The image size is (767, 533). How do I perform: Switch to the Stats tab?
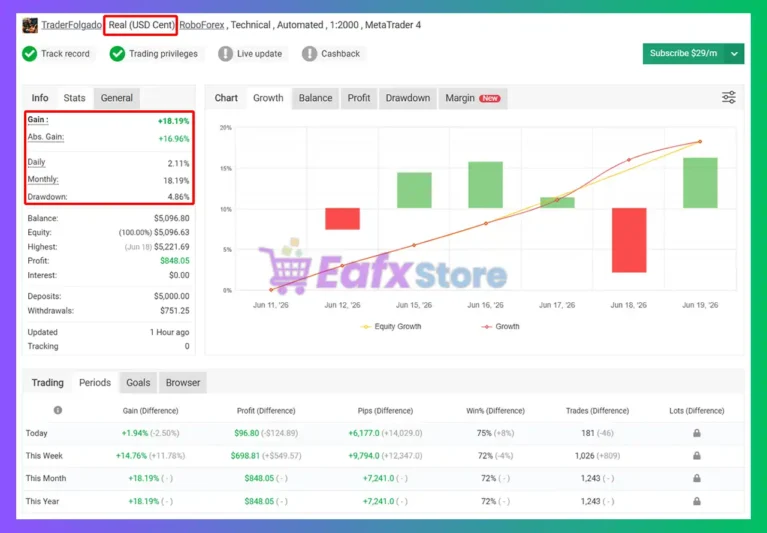click(74, 98)
